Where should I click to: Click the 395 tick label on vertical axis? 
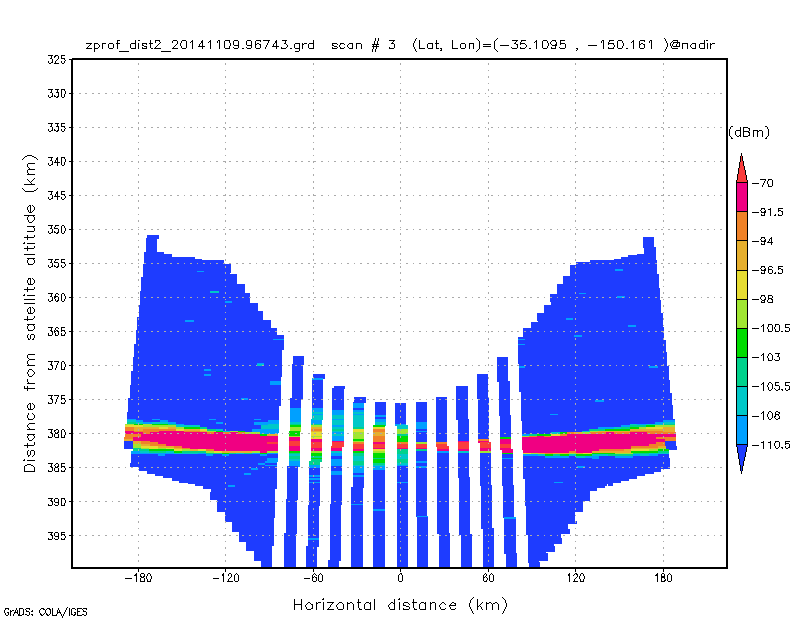pyautogui.click(x=57, y=535)
